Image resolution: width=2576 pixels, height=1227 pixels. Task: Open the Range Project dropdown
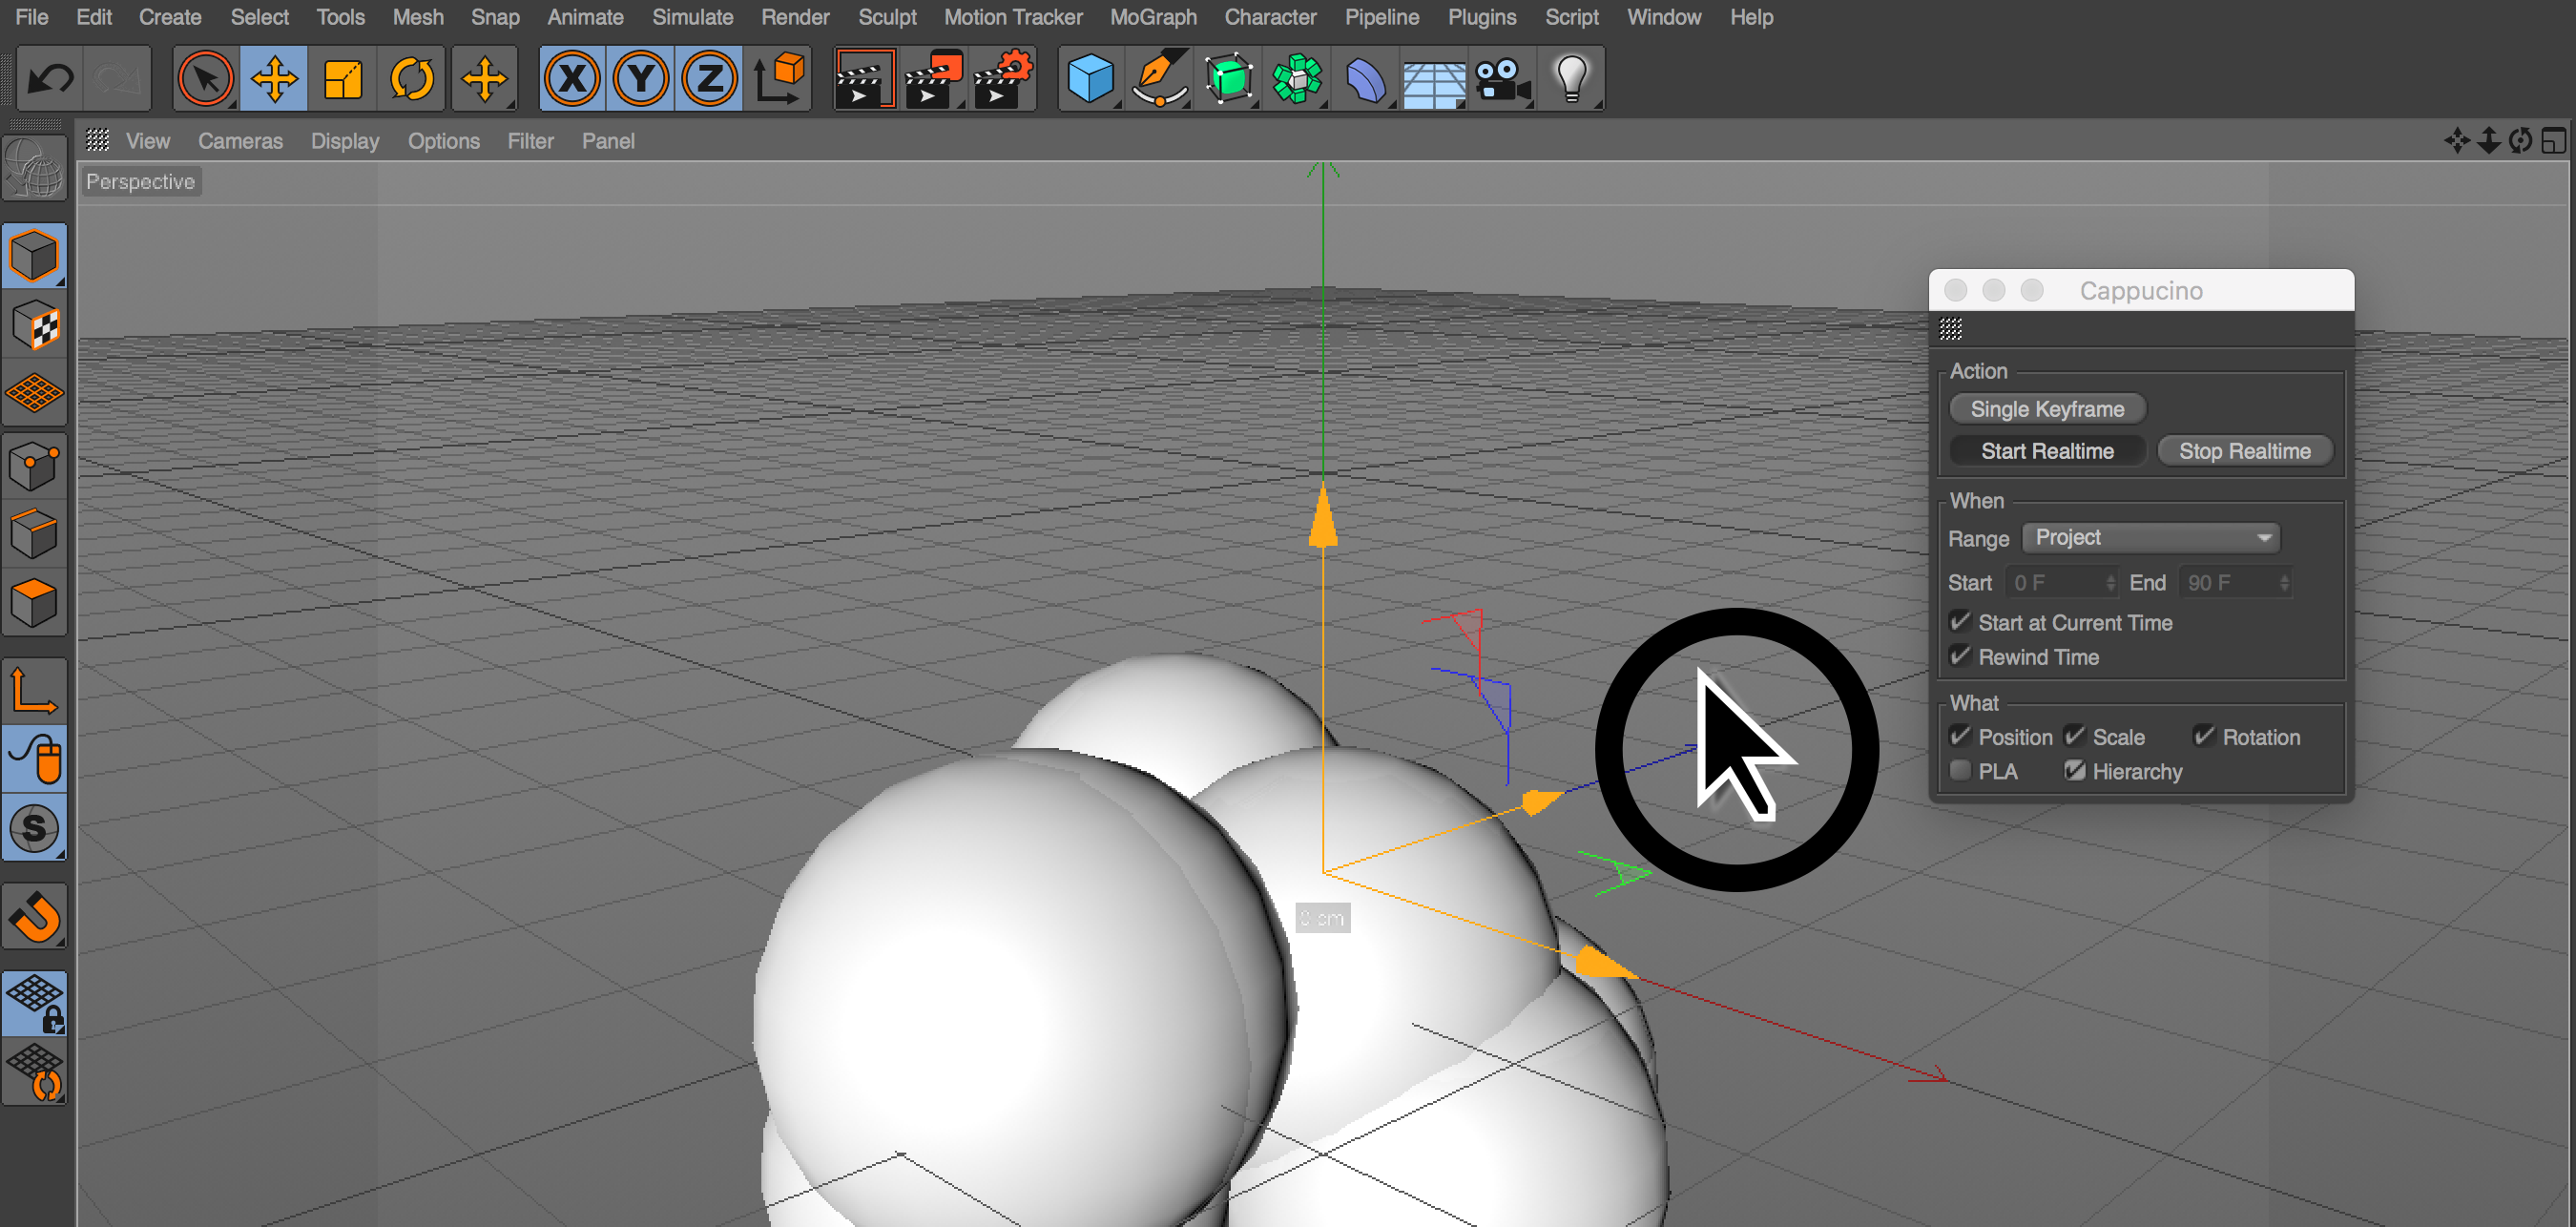coord(2150,538)
